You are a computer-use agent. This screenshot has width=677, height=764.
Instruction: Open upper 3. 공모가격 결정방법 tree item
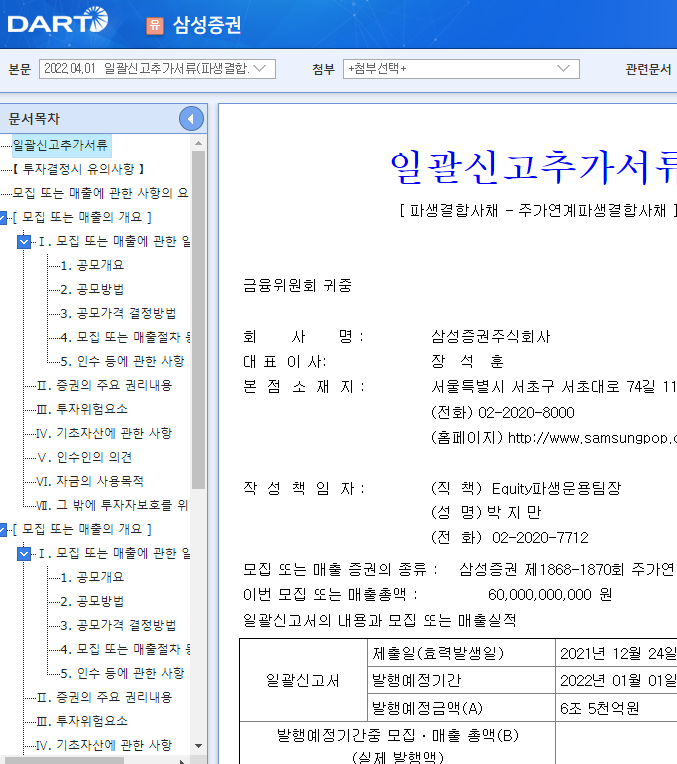click(118, 313)
